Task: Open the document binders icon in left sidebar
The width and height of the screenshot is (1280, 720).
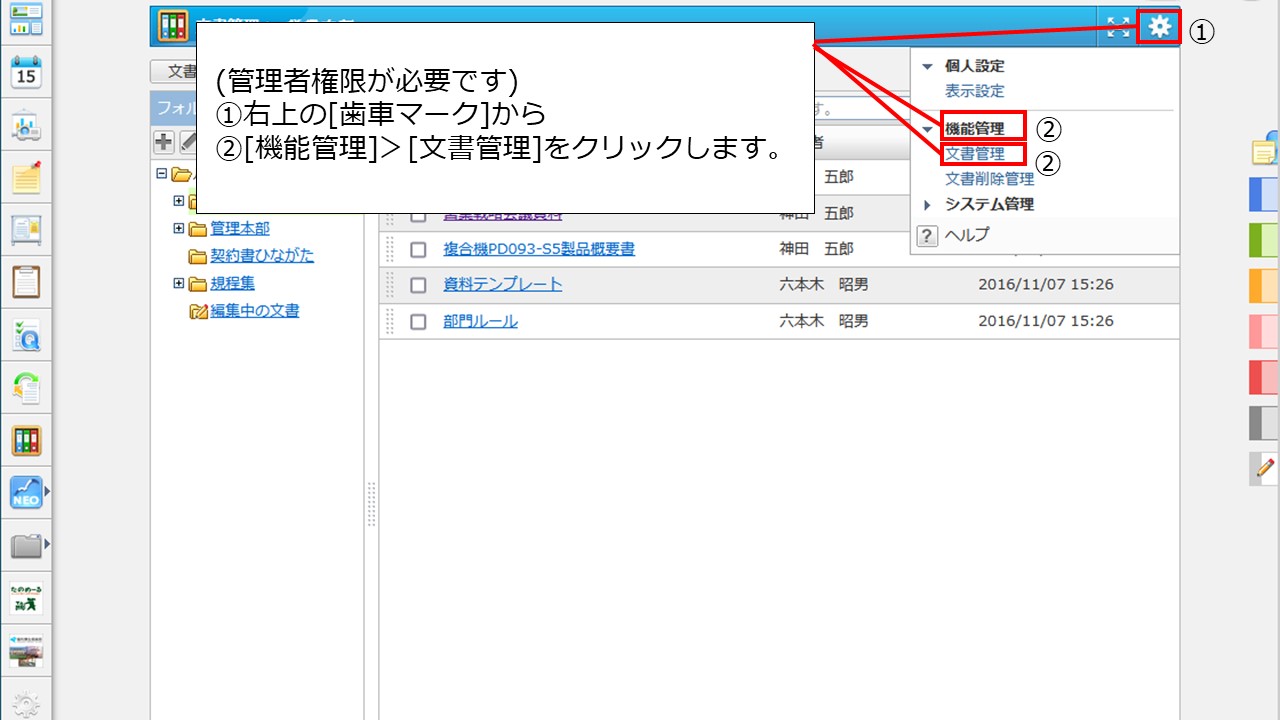Action: point(26,440)
